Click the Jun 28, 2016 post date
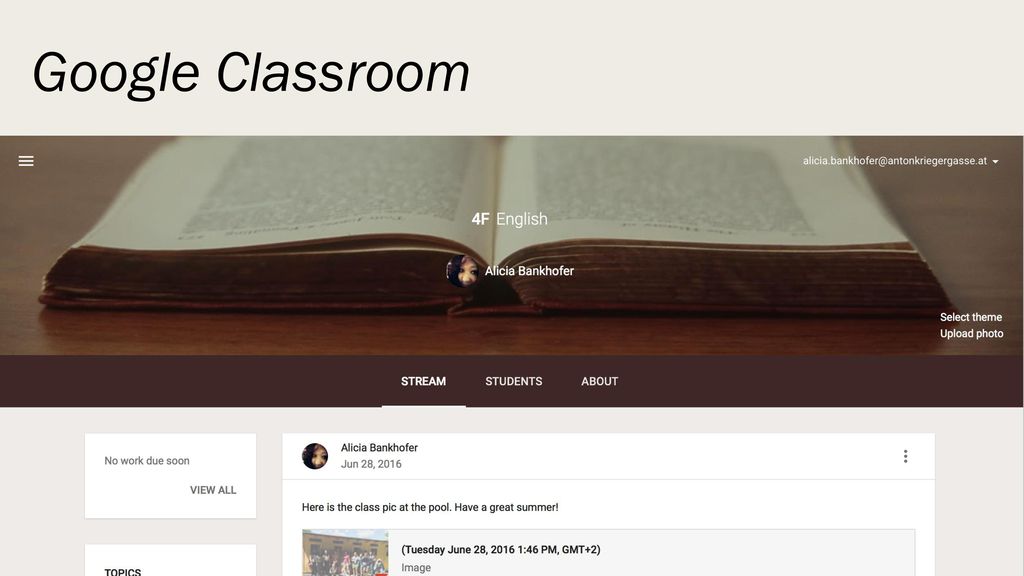The height and width of the screenshot is (576, 1024). coord(371,464)
